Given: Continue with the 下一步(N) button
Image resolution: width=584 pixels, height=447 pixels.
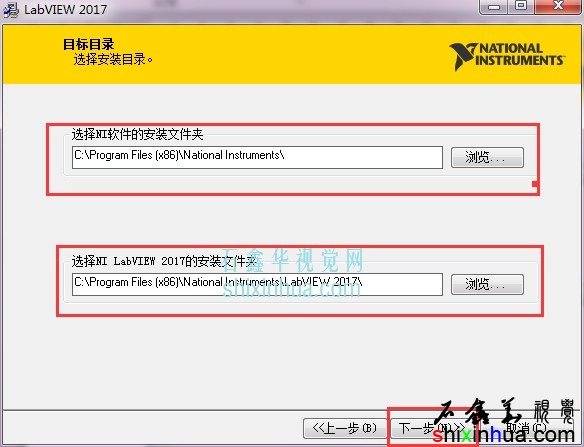Looking at the screenshot, I should pos(432,428).
